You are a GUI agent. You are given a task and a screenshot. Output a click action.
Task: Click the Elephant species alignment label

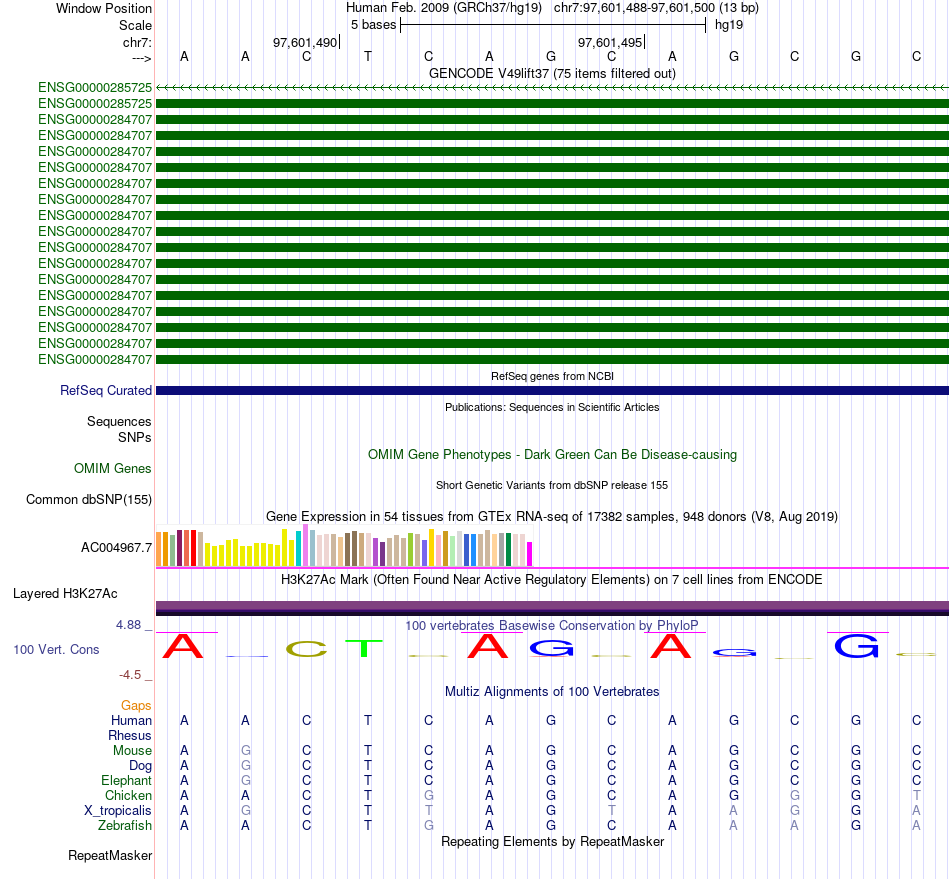(x=127, y=780)
